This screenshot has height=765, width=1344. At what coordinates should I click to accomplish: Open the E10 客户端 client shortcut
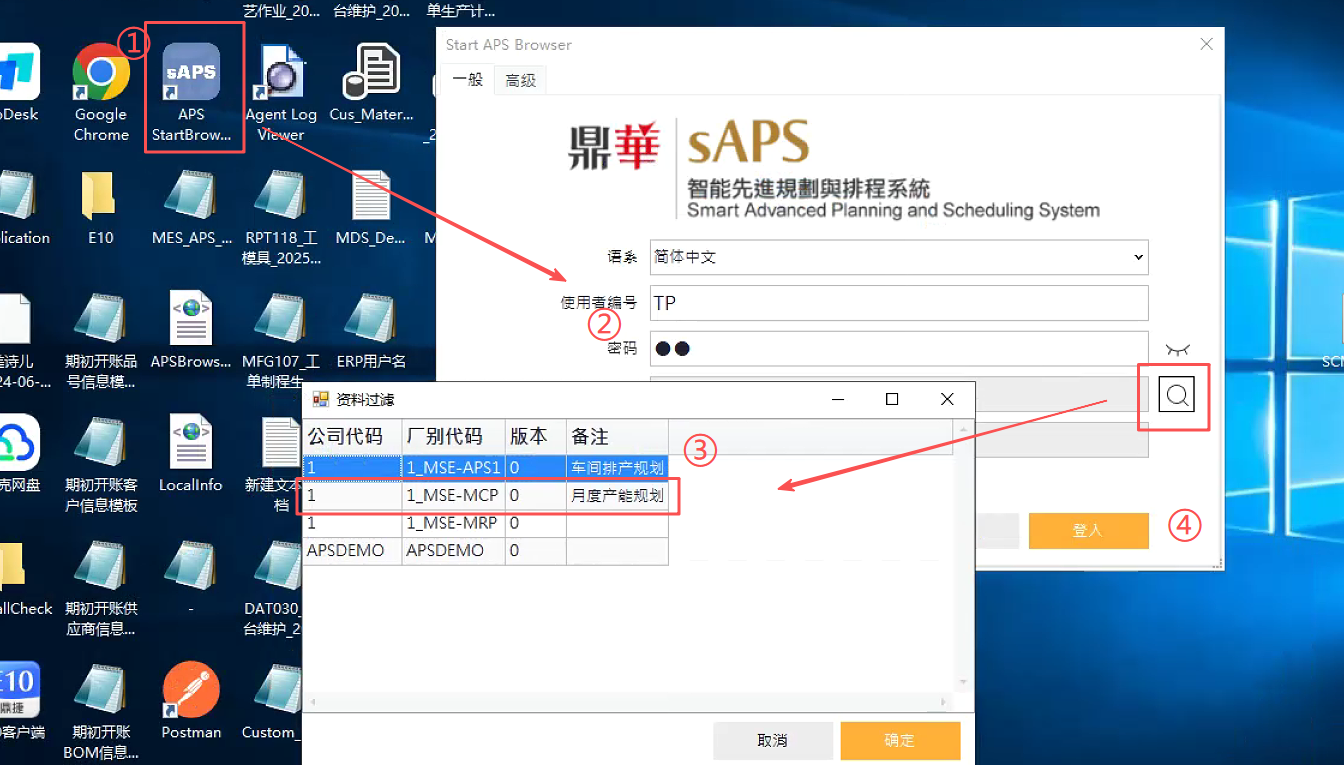[20, 702]
